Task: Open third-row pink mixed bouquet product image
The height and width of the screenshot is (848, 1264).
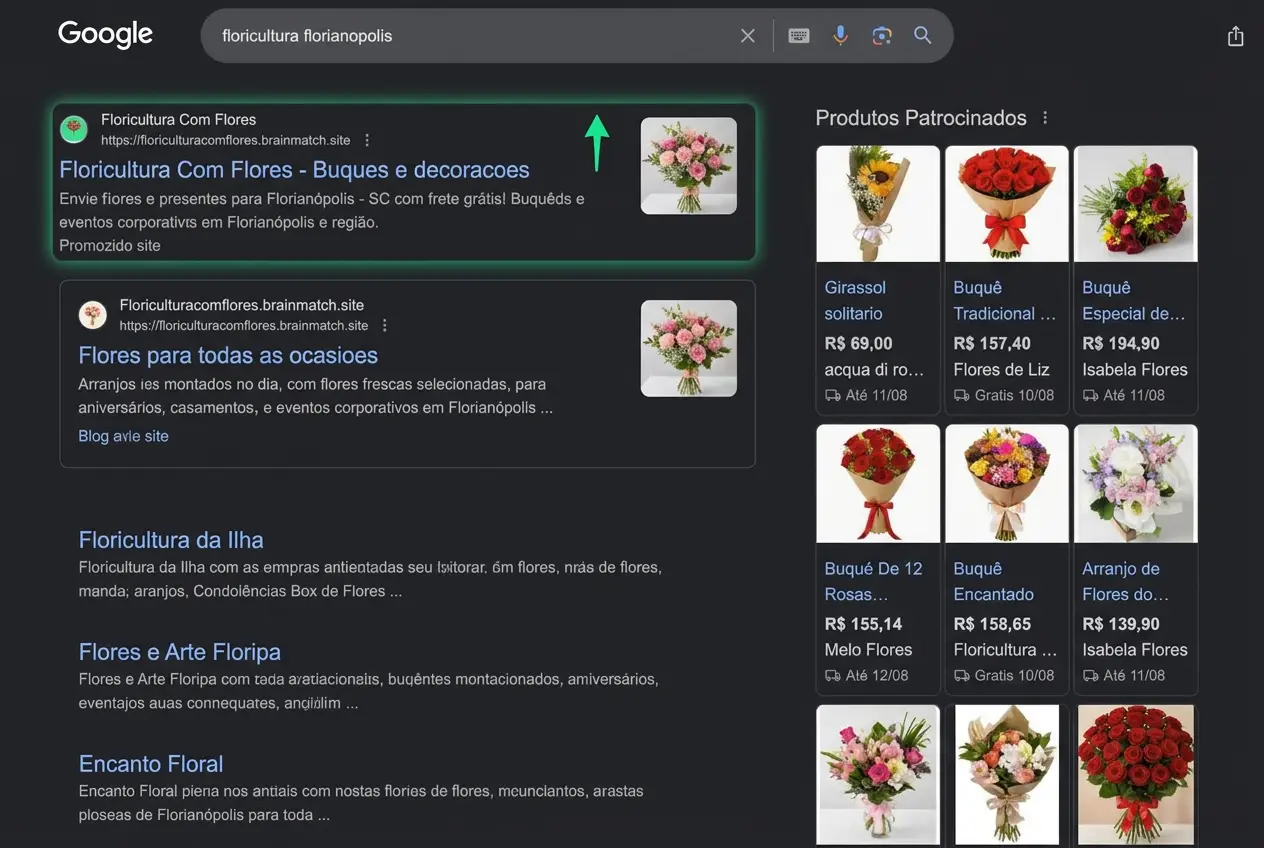Action: pos(878,775)
